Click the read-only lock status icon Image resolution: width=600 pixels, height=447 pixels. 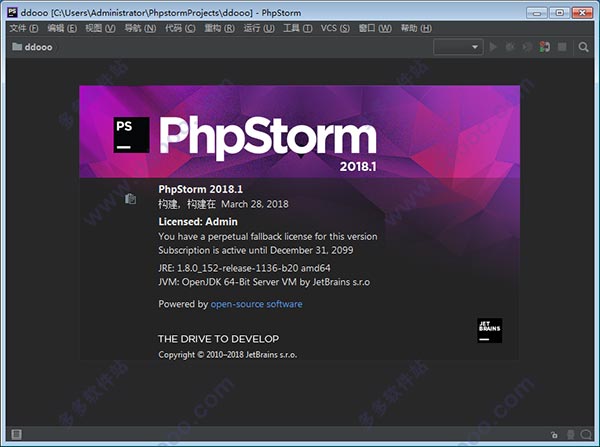tap(554, 434)
